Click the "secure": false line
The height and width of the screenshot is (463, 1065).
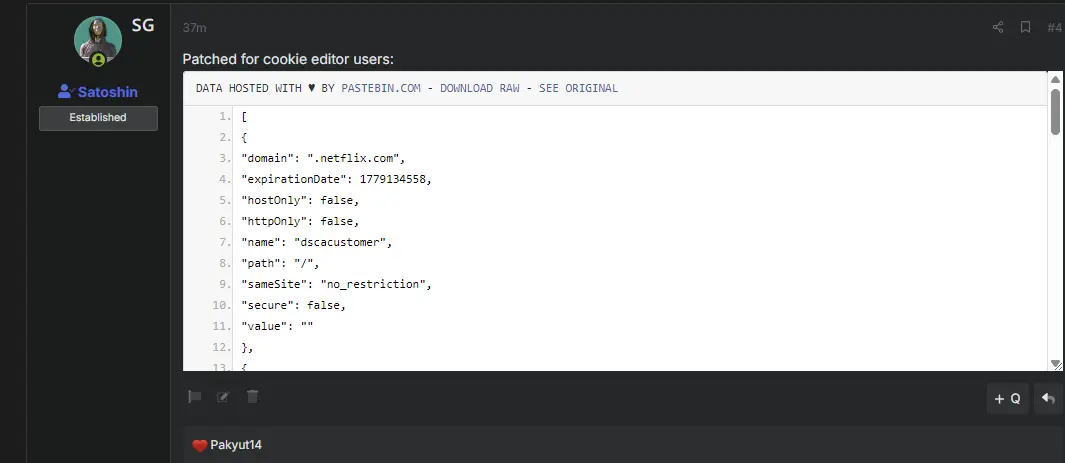click(x=294, y=305)
